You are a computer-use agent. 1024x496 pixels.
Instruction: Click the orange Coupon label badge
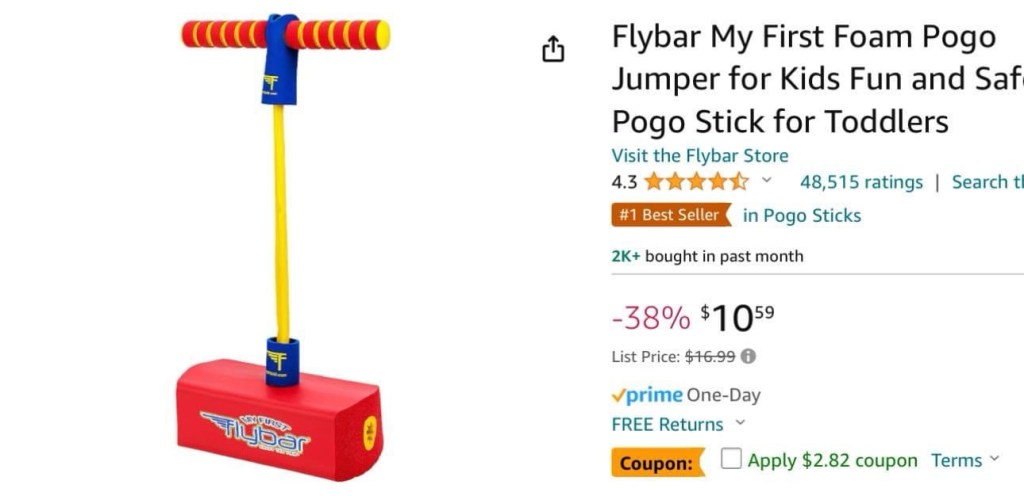[x=656, y=463]
